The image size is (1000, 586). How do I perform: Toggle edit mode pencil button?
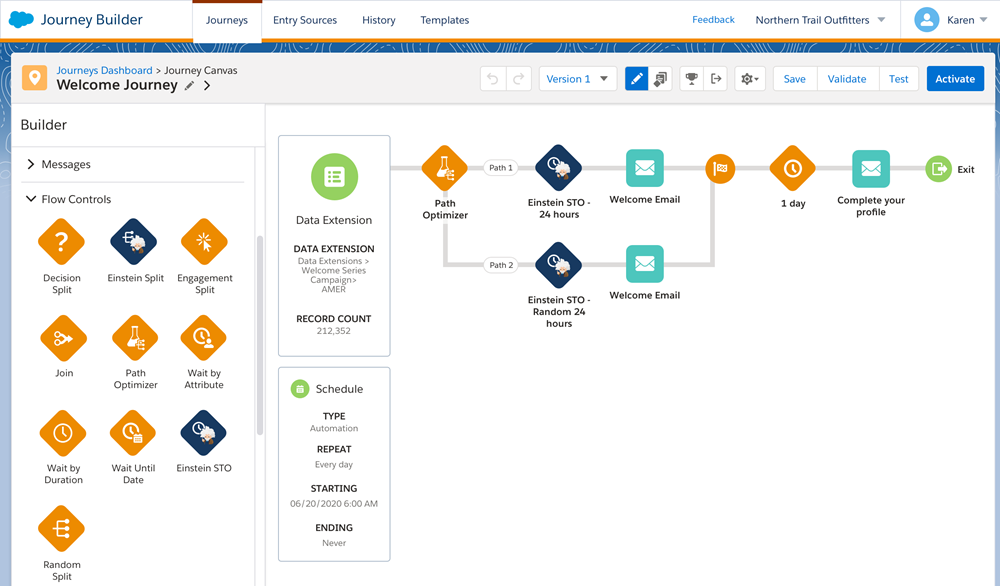coord(636,78)
